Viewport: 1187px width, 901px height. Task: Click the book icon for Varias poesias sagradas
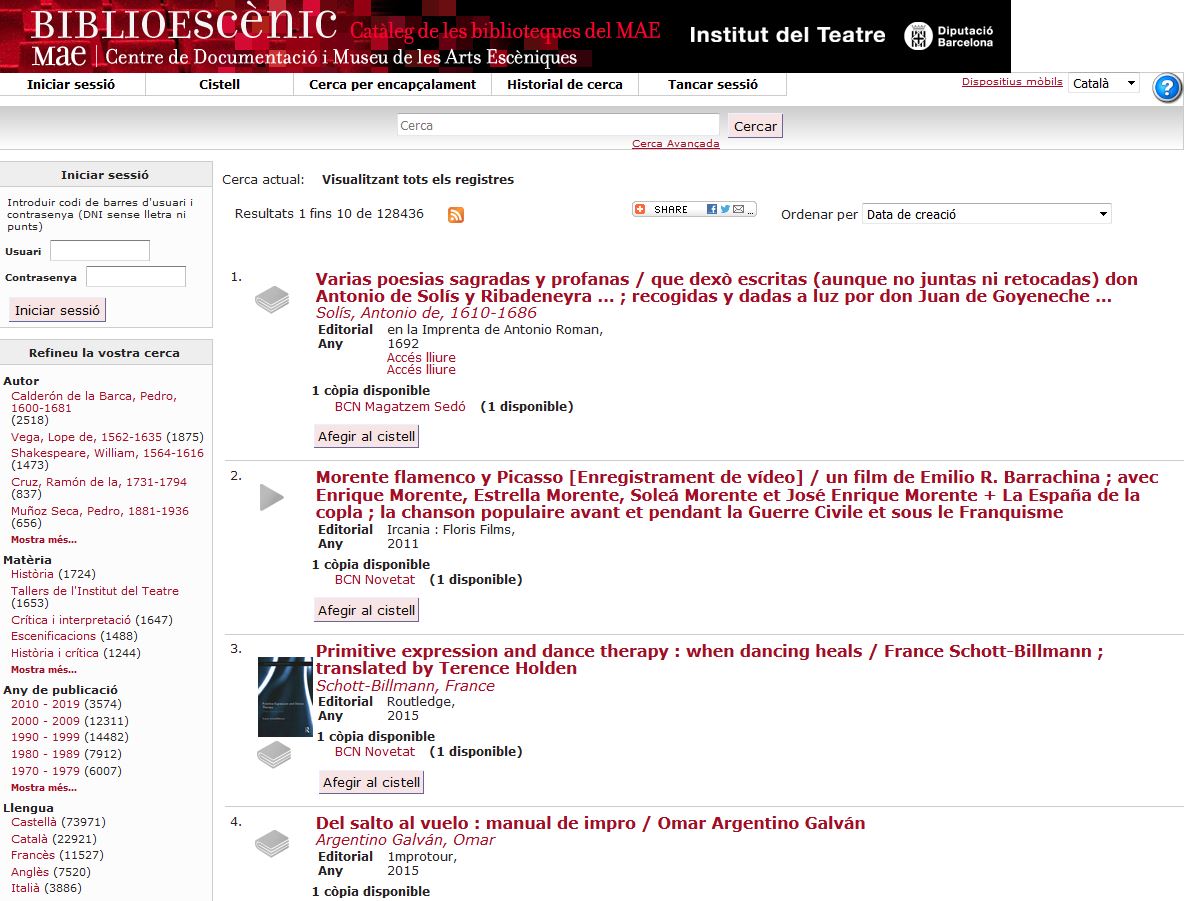tap(272, 299)
